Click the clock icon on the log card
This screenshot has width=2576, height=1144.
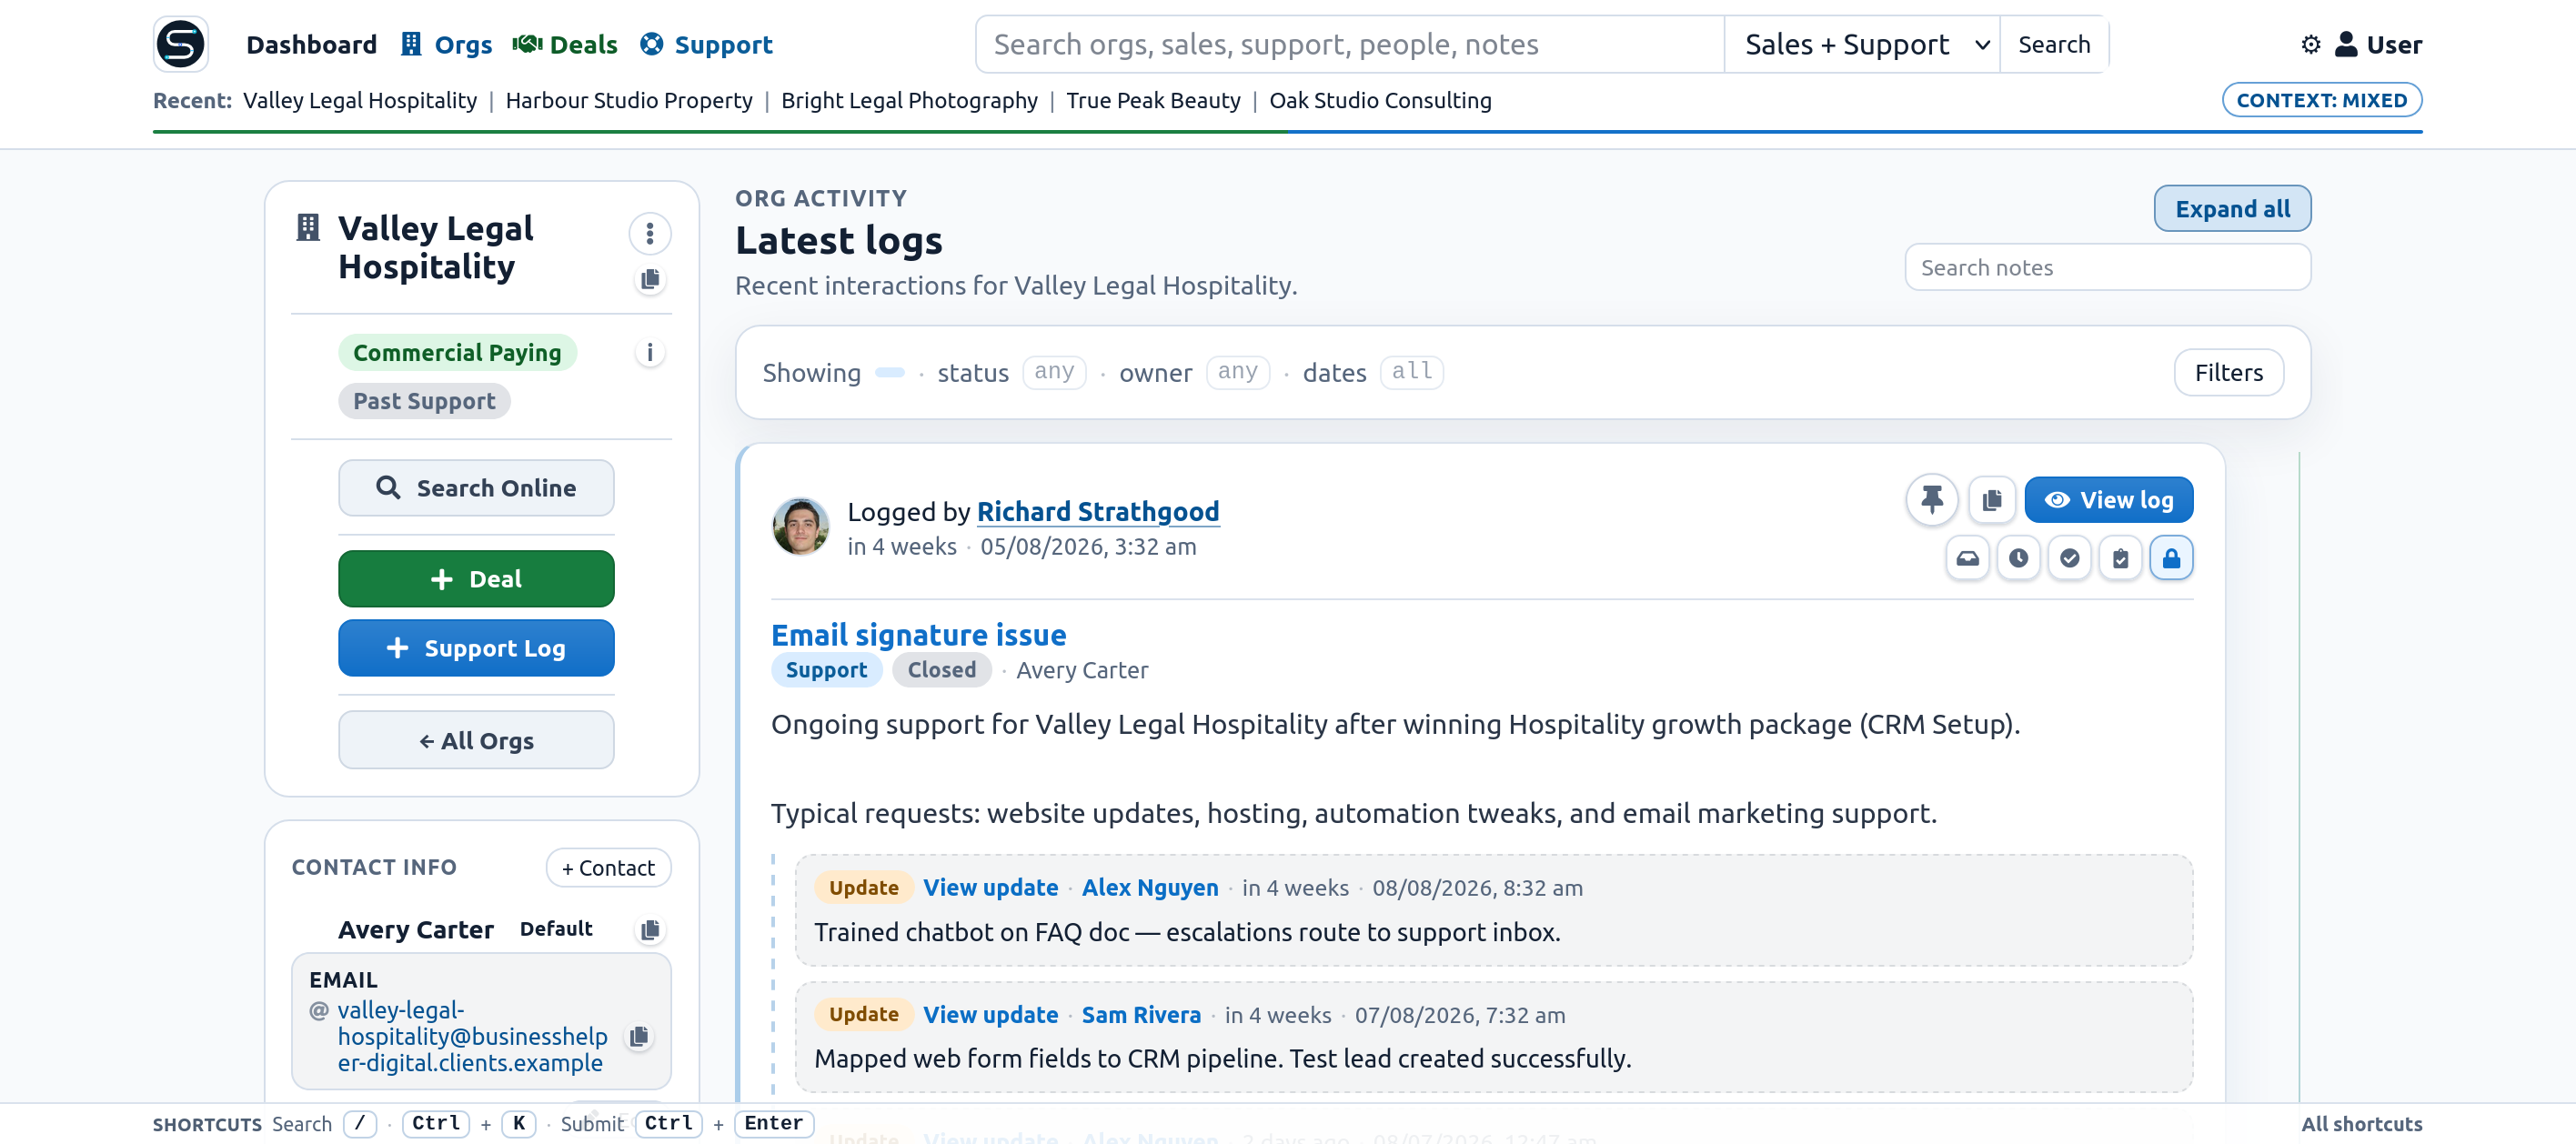click(x=2018, y=558)
